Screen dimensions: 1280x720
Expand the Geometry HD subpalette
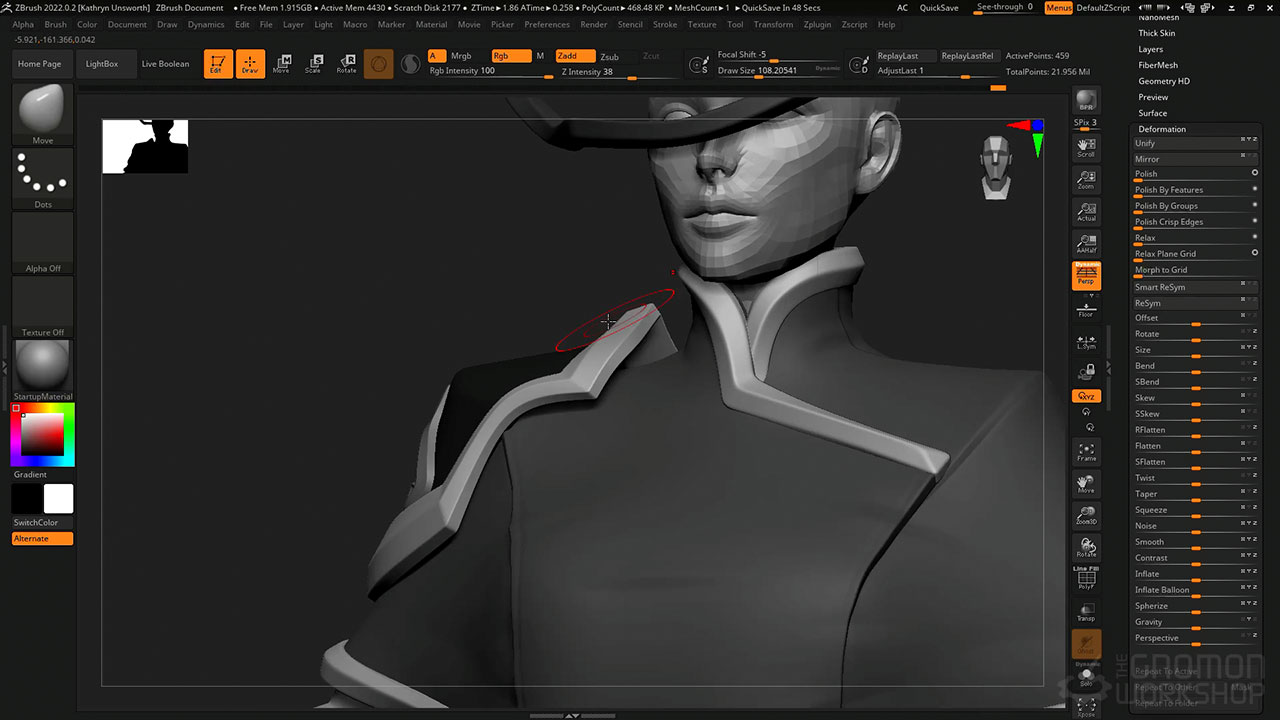click(x=1163, y=81)
